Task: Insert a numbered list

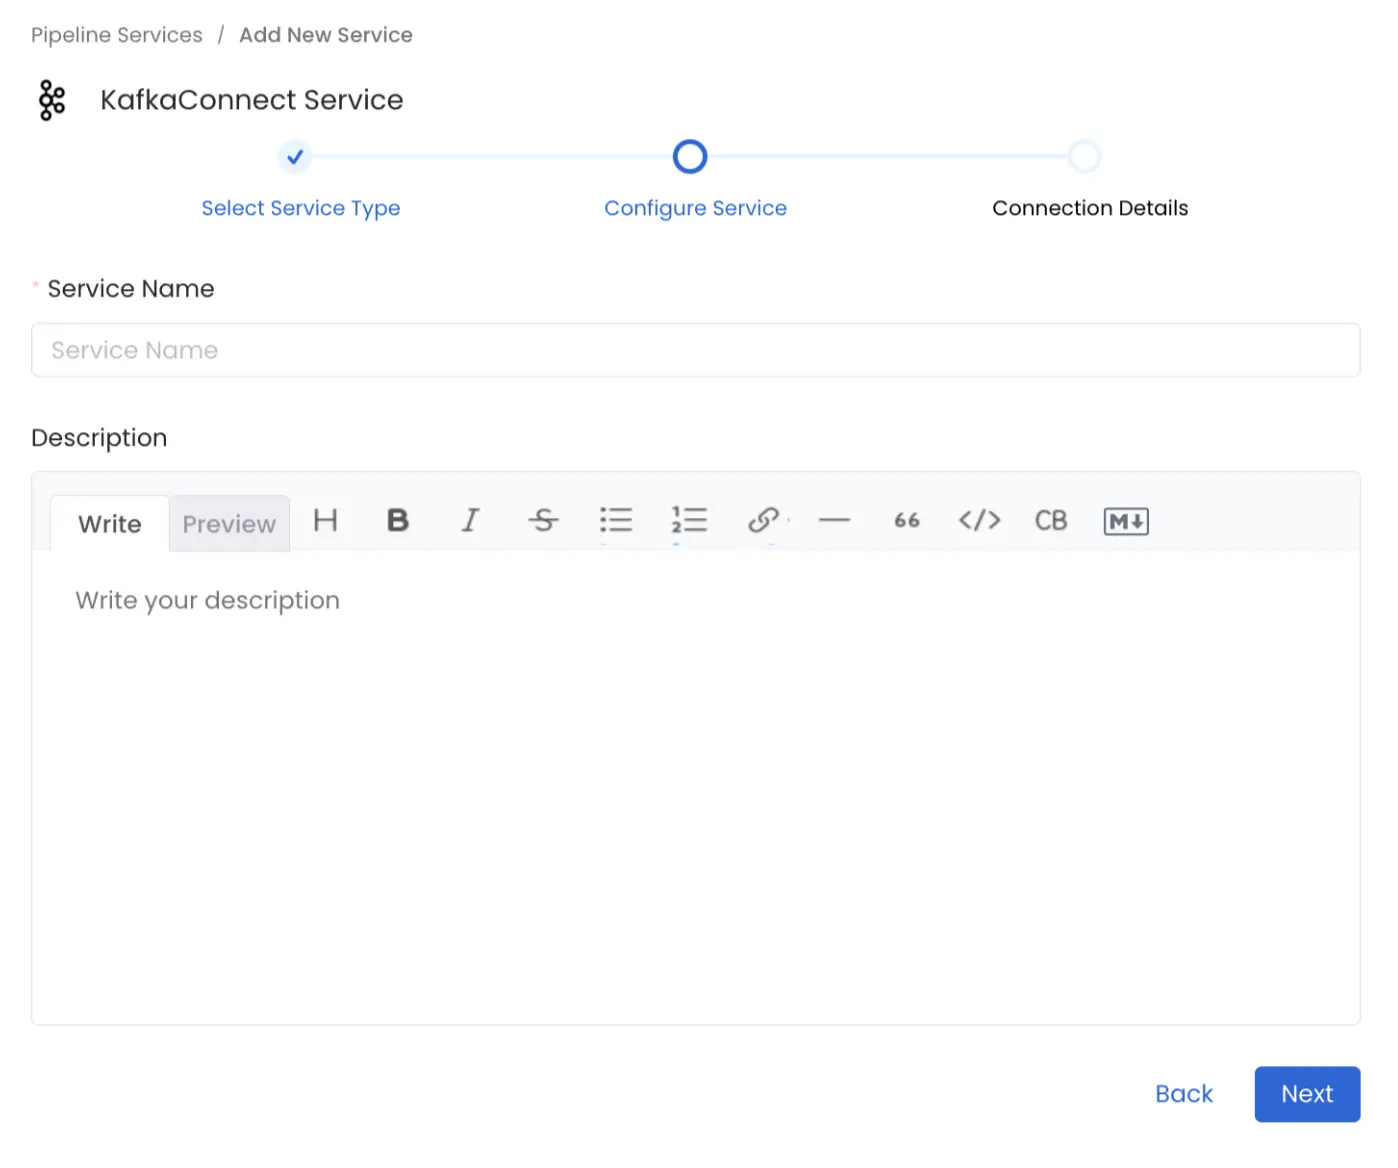Action: [x=689, y=521]
